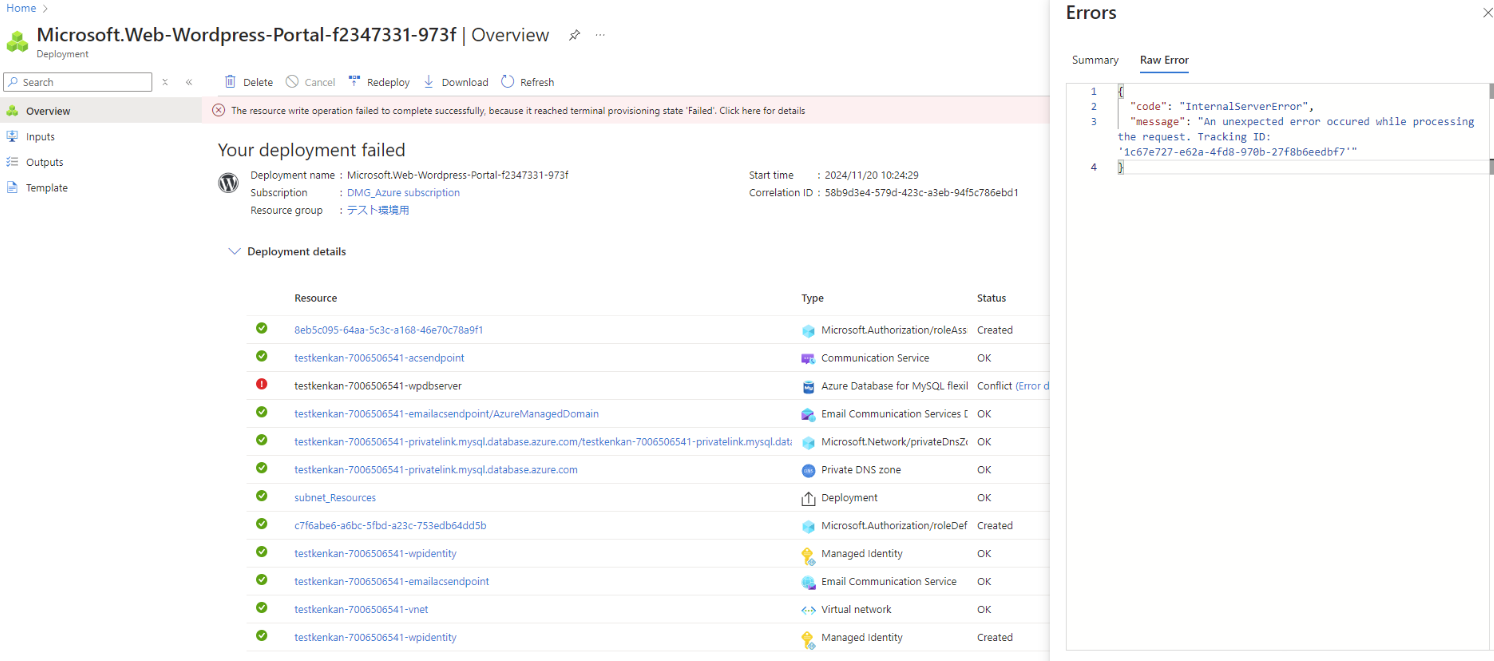Close the Errors panel
This screenshot has height=661, width=1494.
coord(1486,13)
